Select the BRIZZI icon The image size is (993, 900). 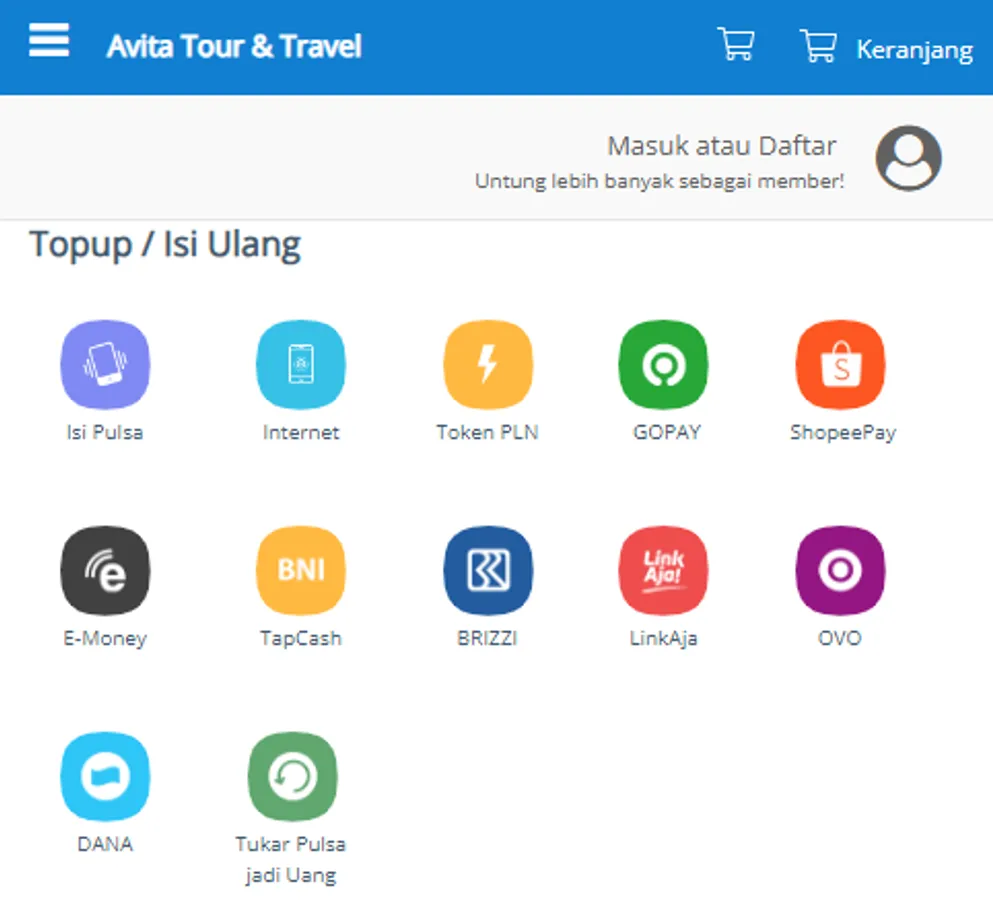coord(488,570)
